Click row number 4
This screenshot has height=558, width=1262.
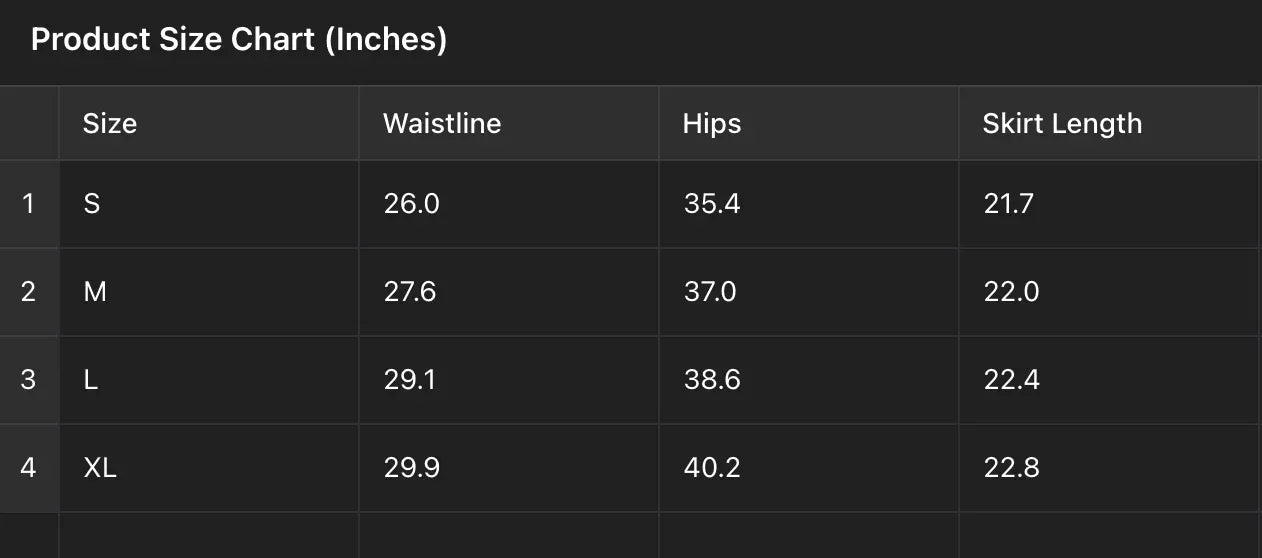click(x=28, y=468)
